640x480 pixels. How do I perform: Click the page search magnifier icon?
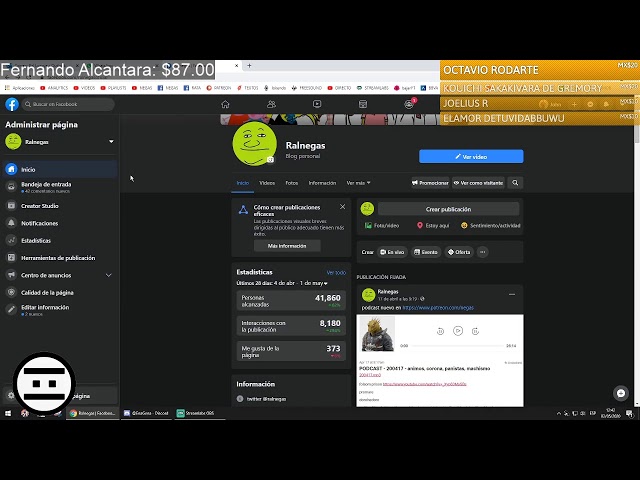pos(515,183)
